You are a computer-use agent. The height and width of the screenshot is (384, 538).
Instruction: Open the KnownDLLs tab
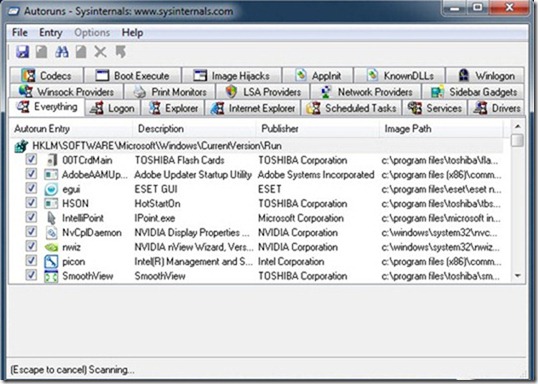(399, 75)
